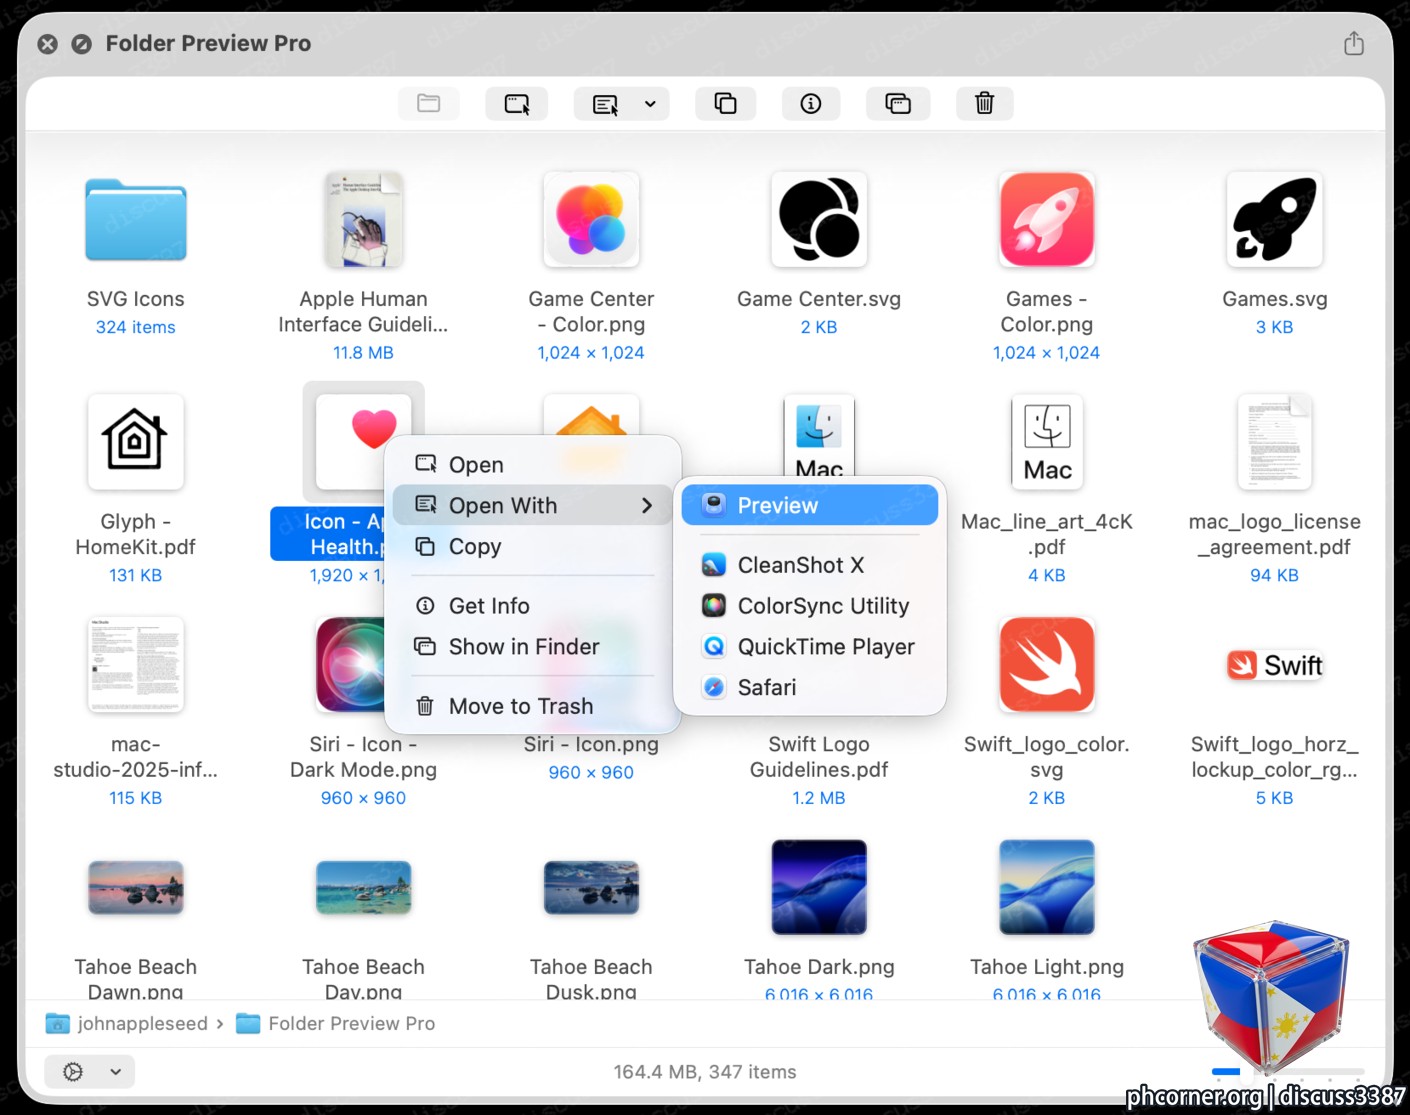The image size is (1410, 1115).
Task: Click the Open With toolbar icon
Action: point(605,103)
